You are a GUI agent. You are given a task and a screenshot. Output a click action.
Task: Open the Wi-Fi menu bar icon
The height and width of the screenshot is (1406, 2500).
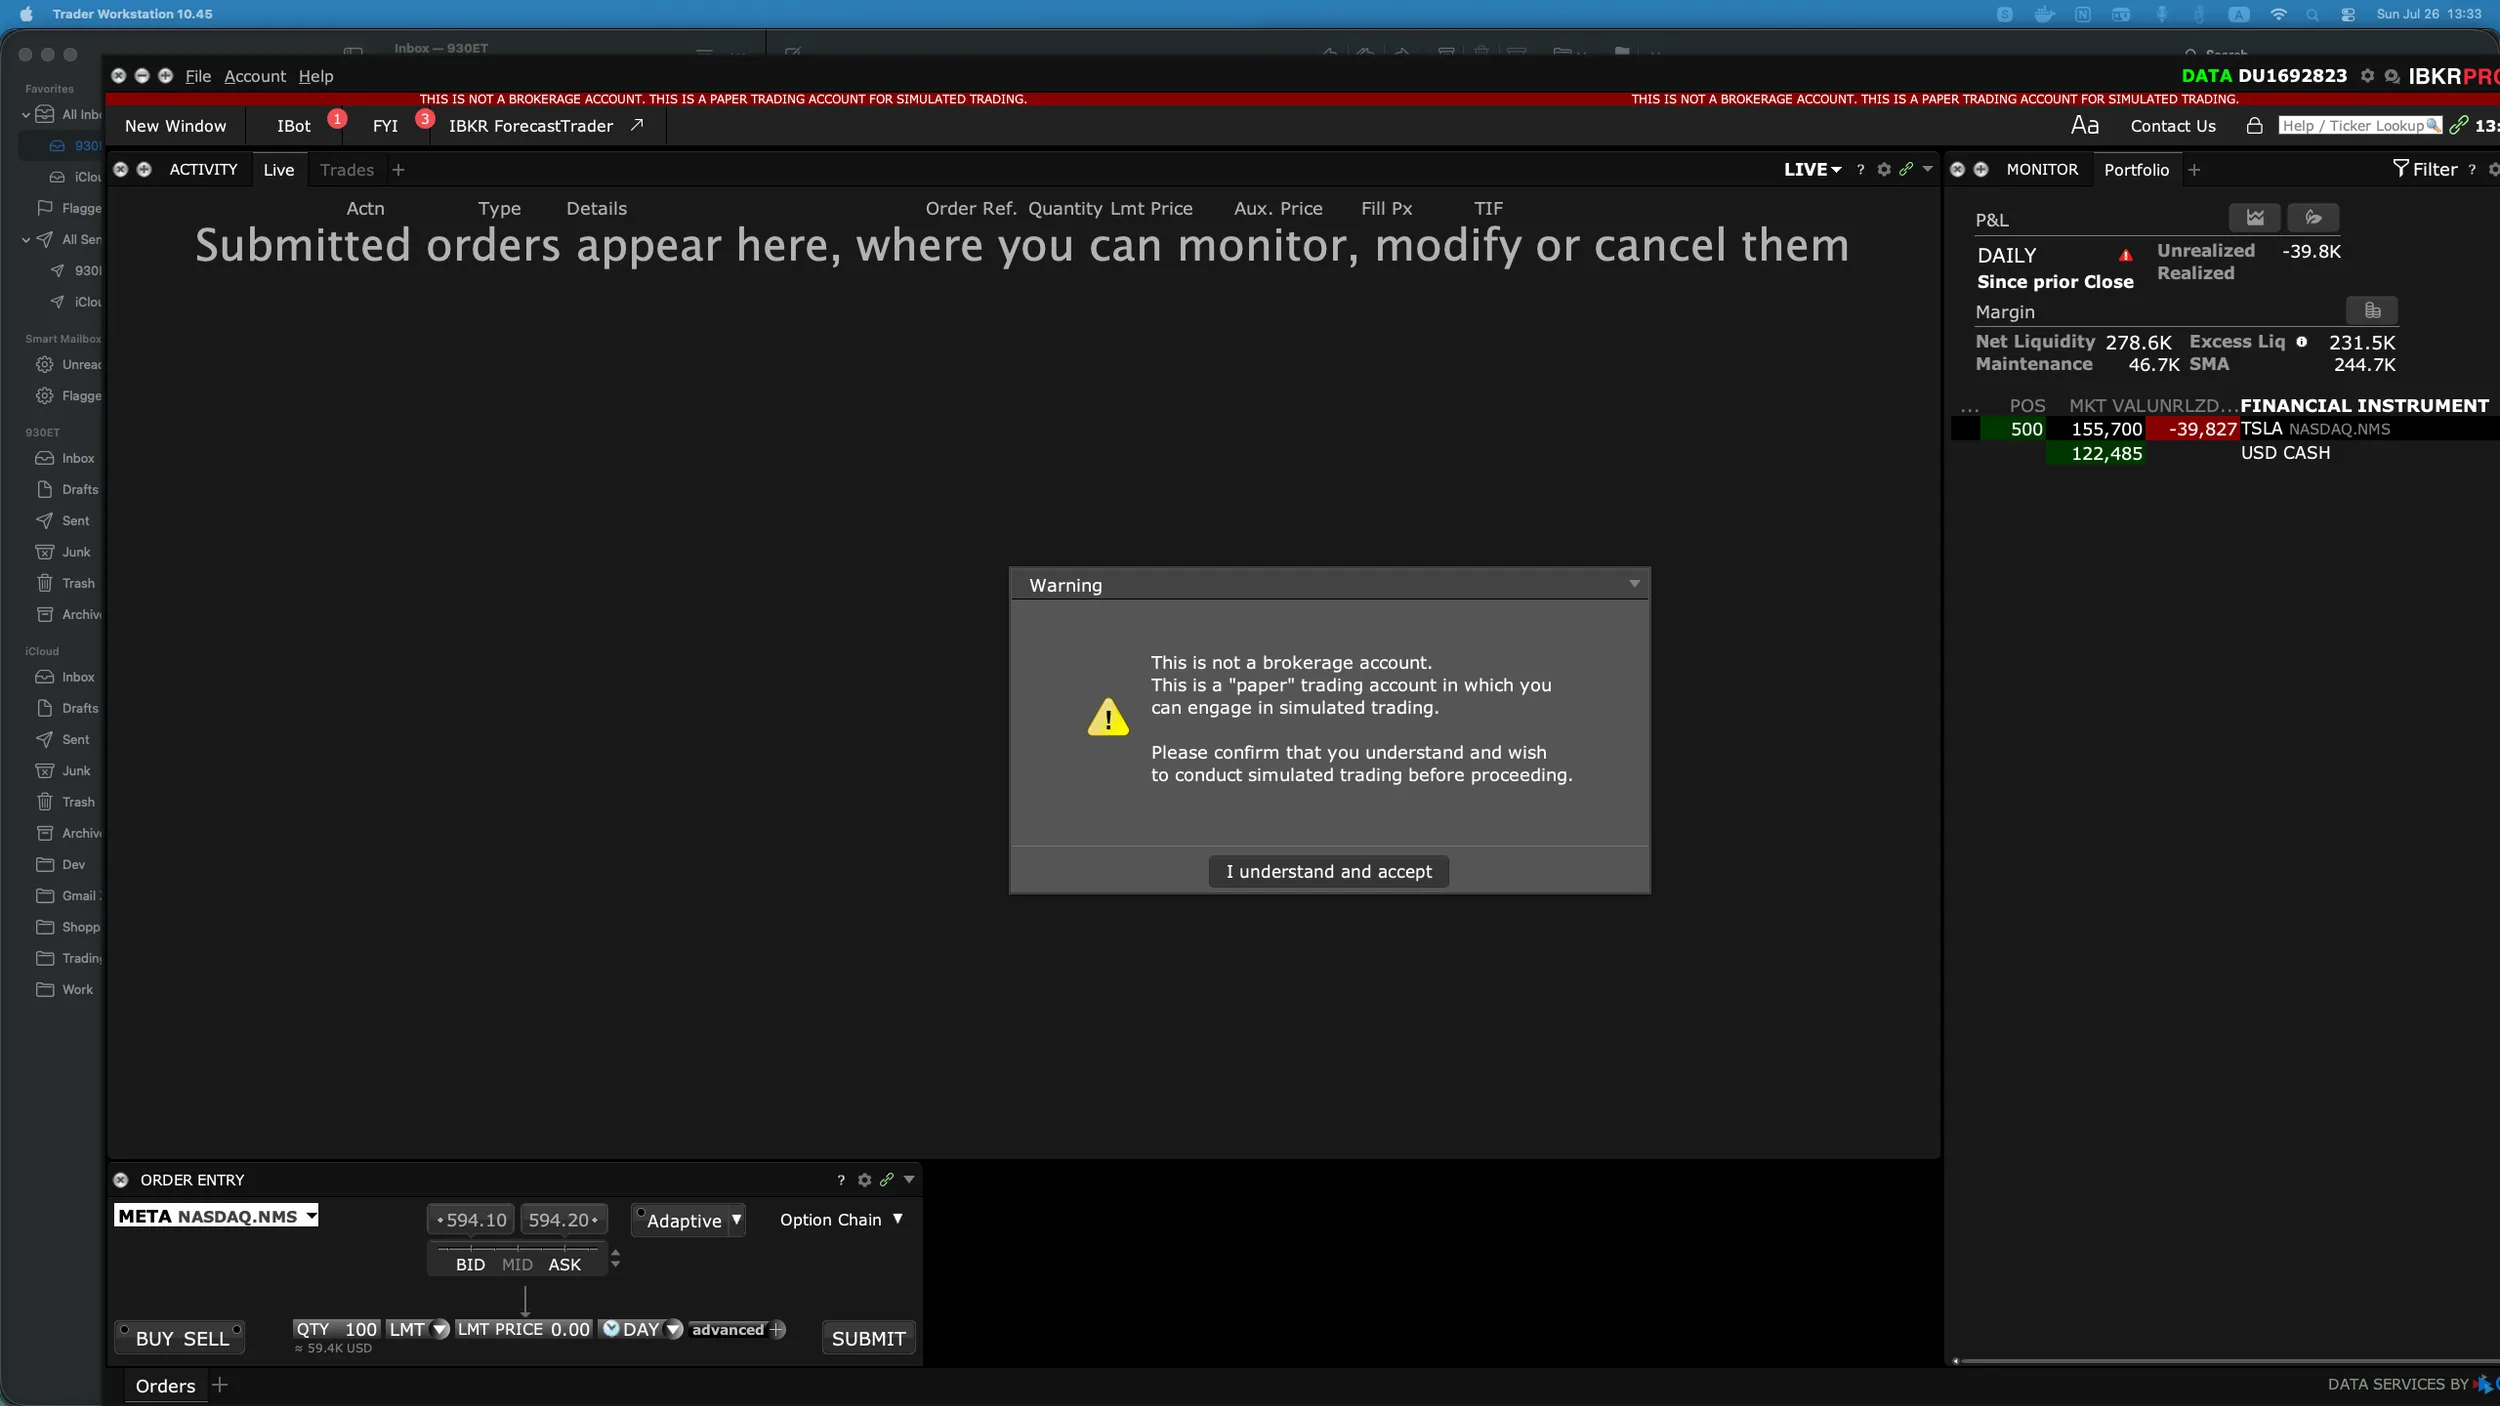pyautogui.click(x=2278, y=14)
